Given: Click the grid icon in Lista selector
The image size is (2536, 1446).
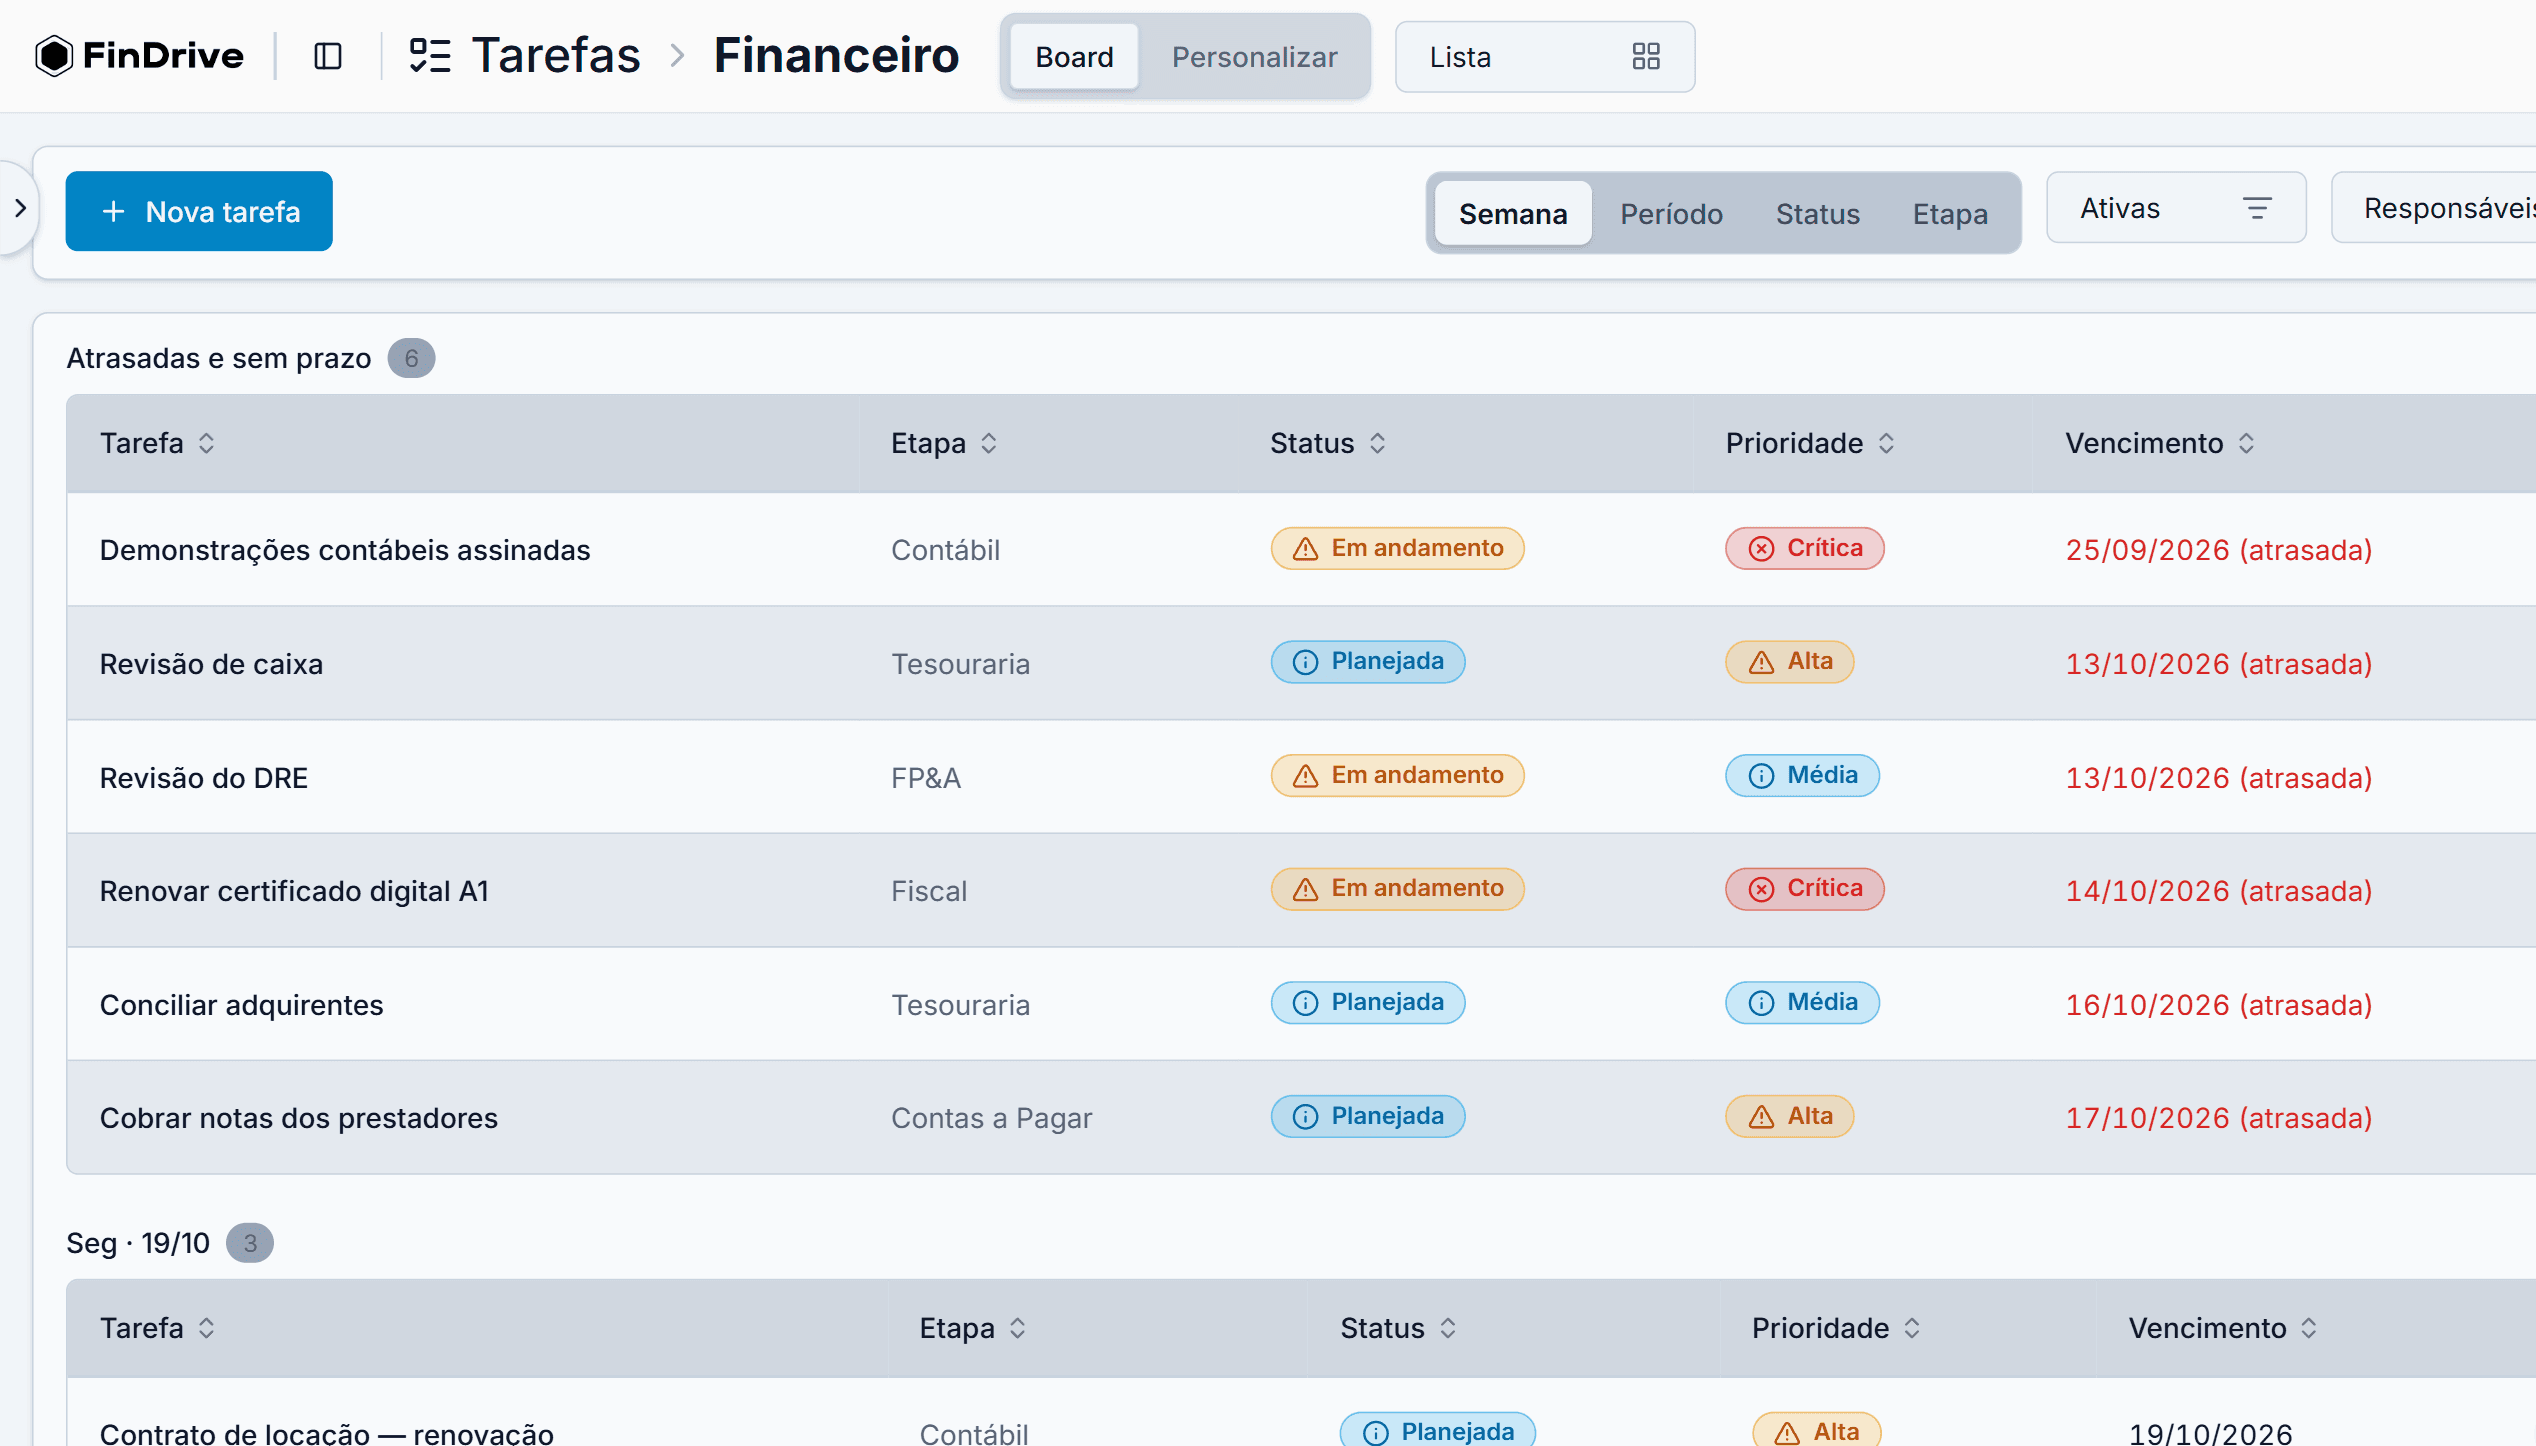Looking at the screenshot, I should tap(1646, 57).
